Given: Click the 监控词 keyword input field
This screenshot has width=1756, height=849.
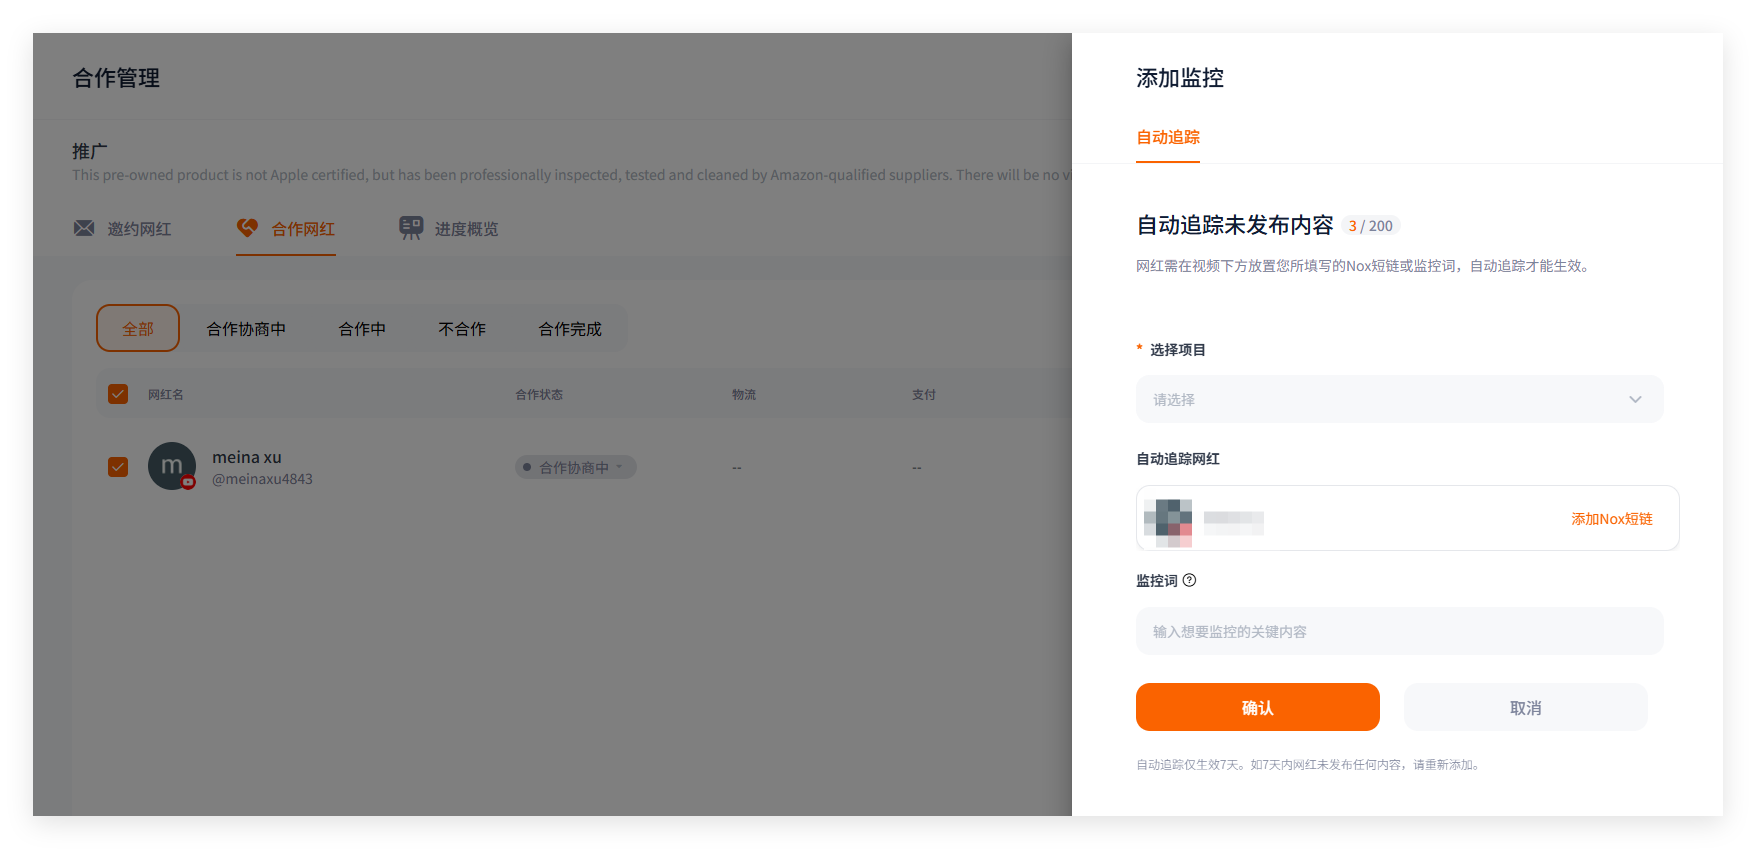Looking at the screenshot, I should [1399, 631].
